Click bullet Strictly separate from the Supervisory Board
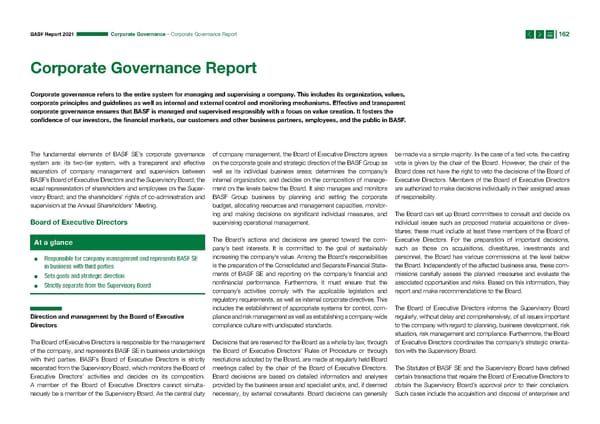Screen dimensions: 600x424 click(97, 285)
